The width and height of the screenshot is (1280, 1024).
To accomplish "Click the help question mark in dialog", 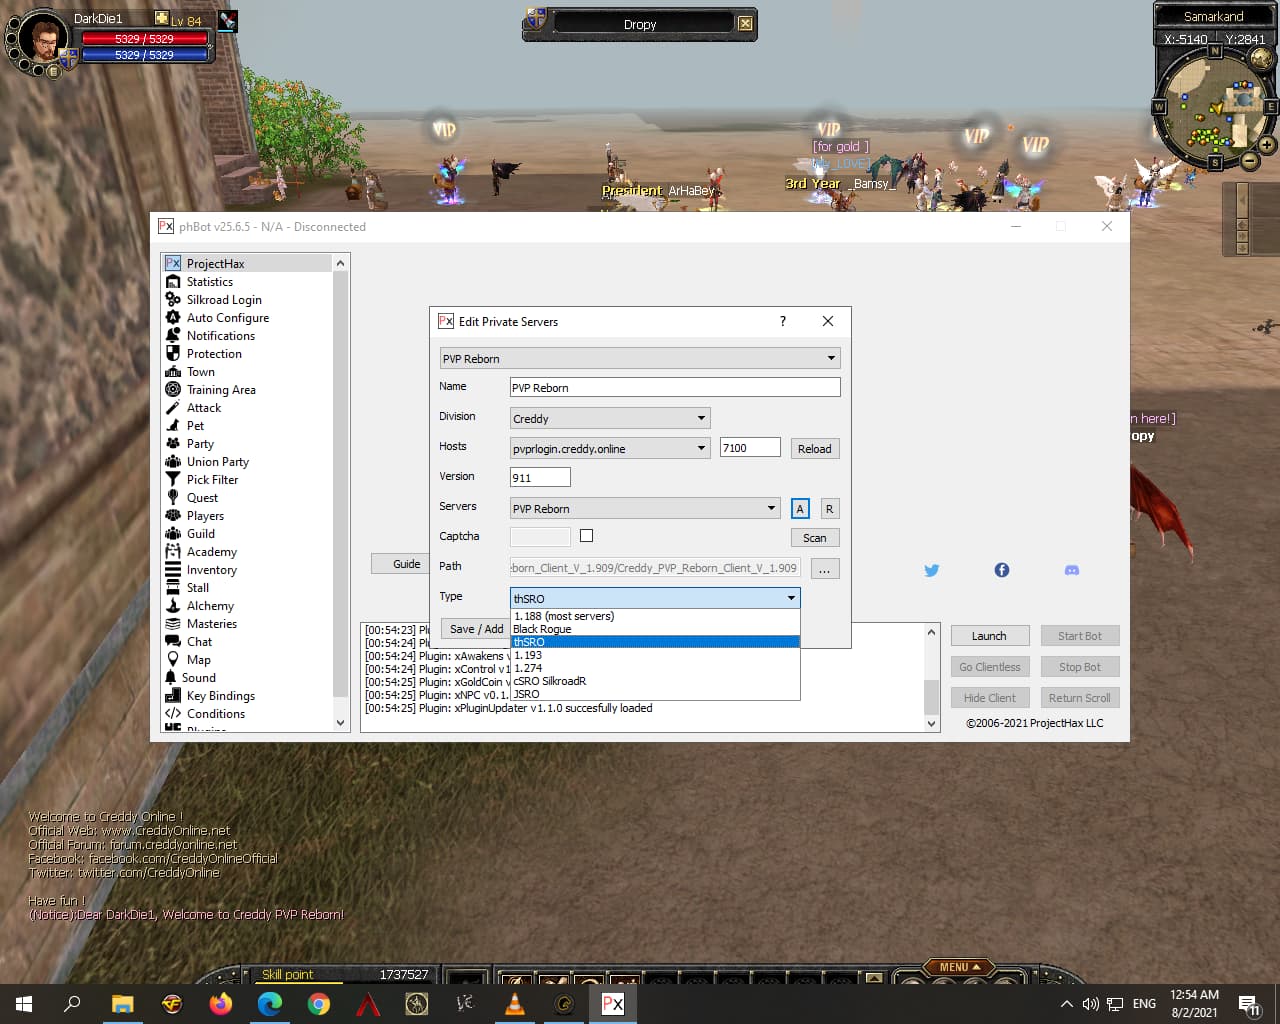I will (x=782, y=321).
